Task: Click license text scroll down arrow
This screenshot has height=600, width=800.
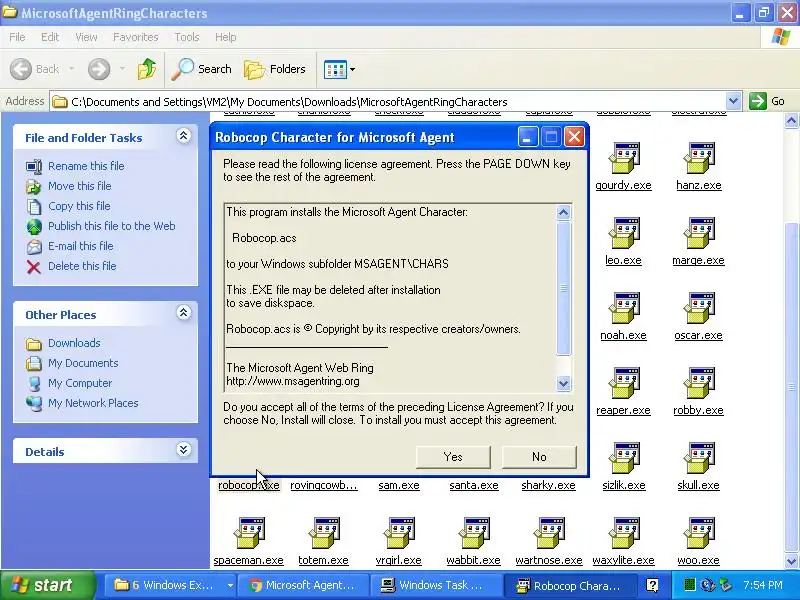Action: (563, 383)
